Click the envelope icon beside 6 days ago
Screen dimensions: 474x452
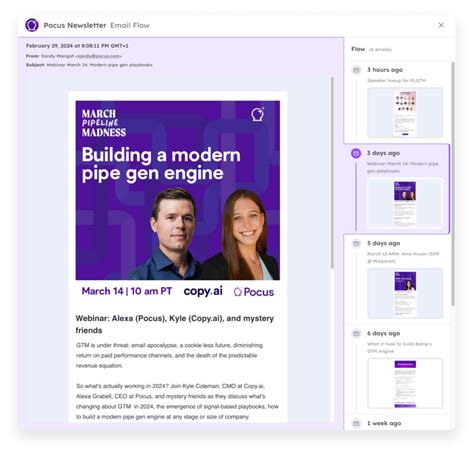click(356, 333)
